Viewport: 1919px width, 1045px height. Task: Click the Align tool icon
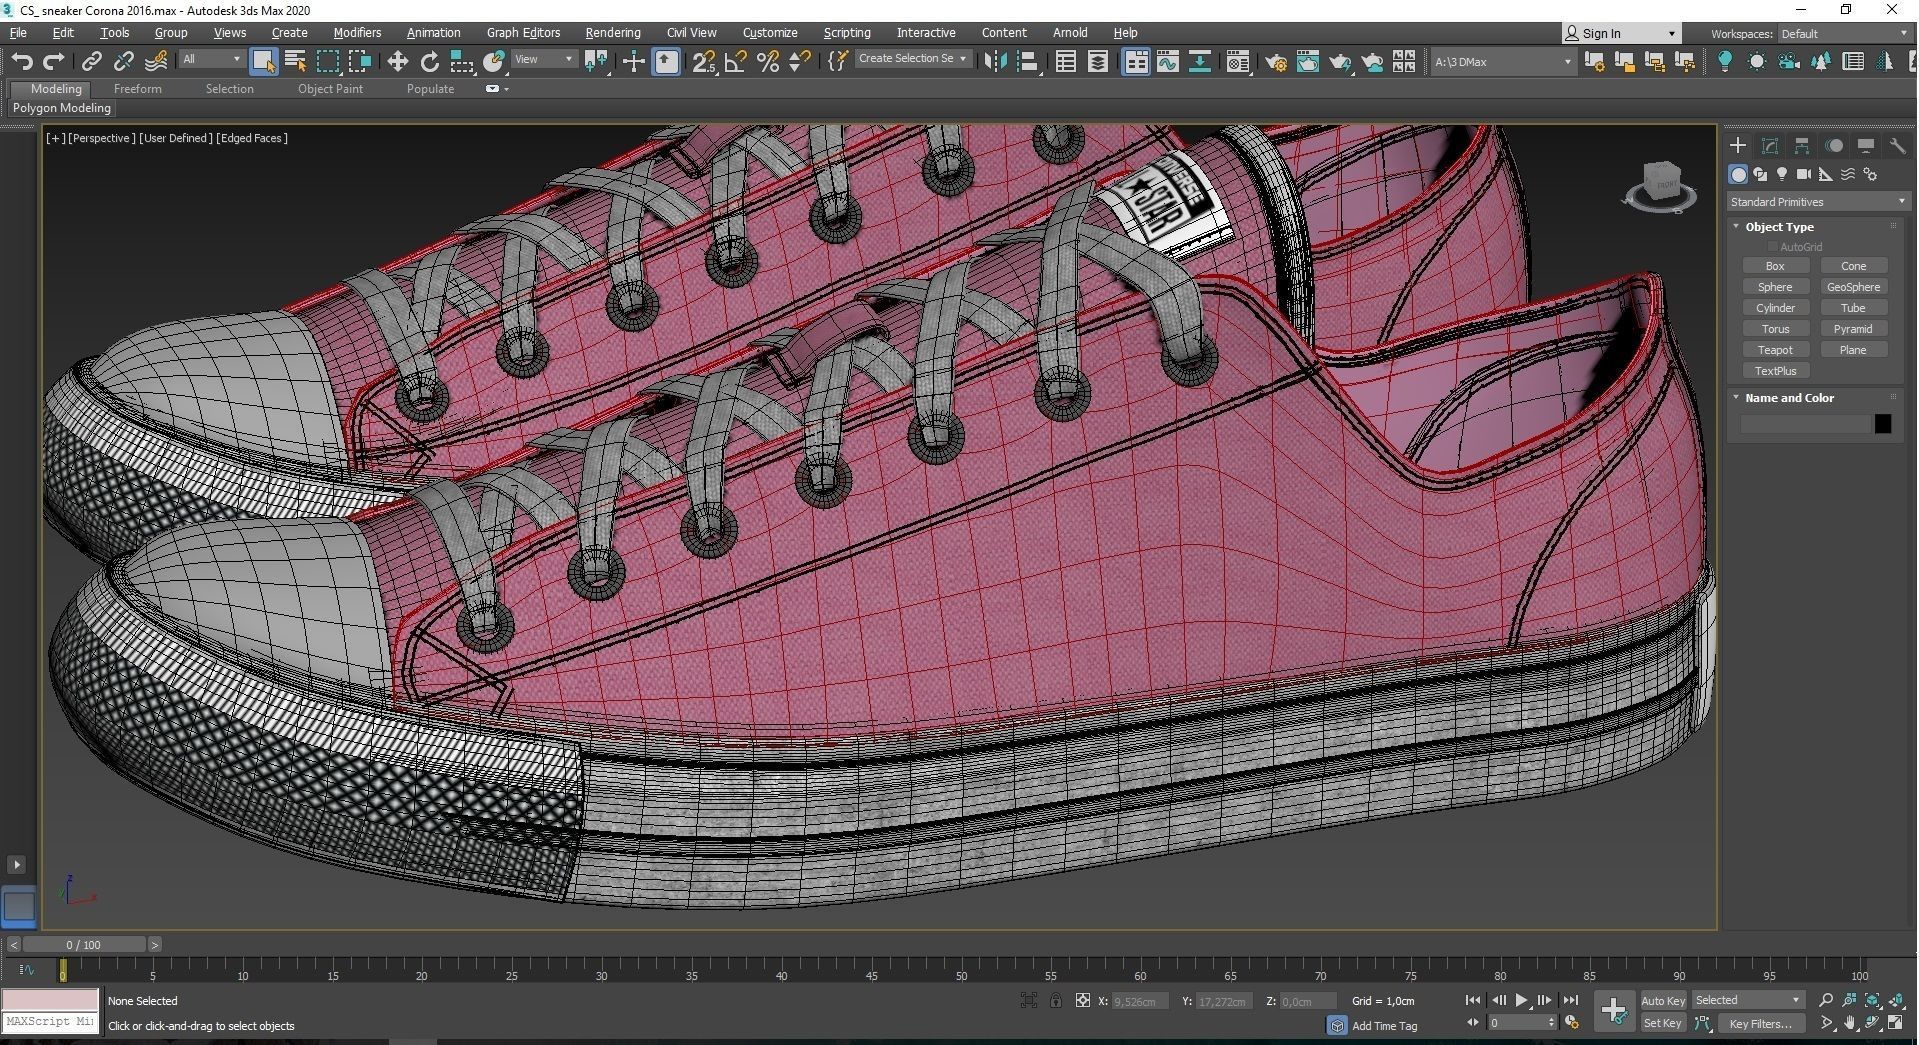(1027, 62)
